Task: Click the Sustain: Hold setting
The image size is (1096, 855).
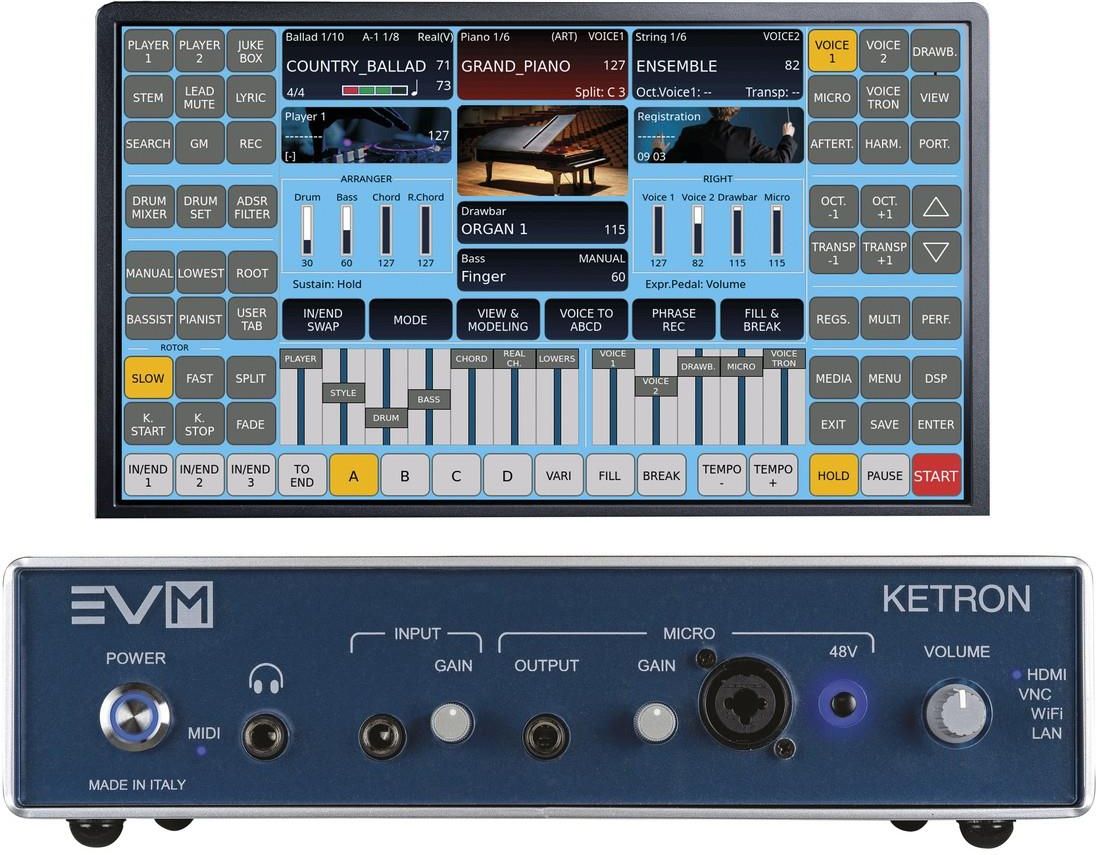Action: pos(327,285)
